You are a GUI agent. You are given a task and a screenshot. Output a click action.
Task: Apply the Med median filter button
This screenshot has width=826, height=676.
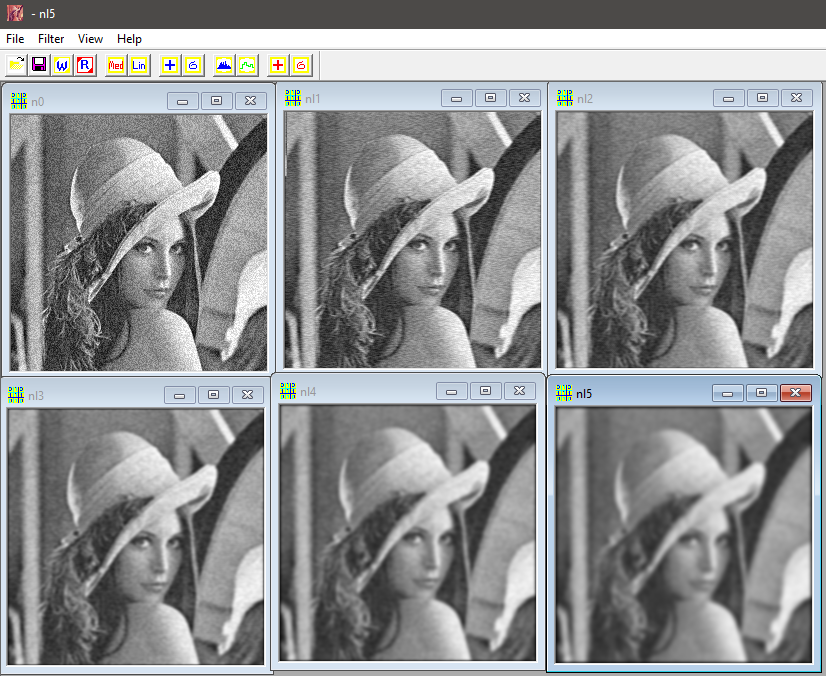116,65
